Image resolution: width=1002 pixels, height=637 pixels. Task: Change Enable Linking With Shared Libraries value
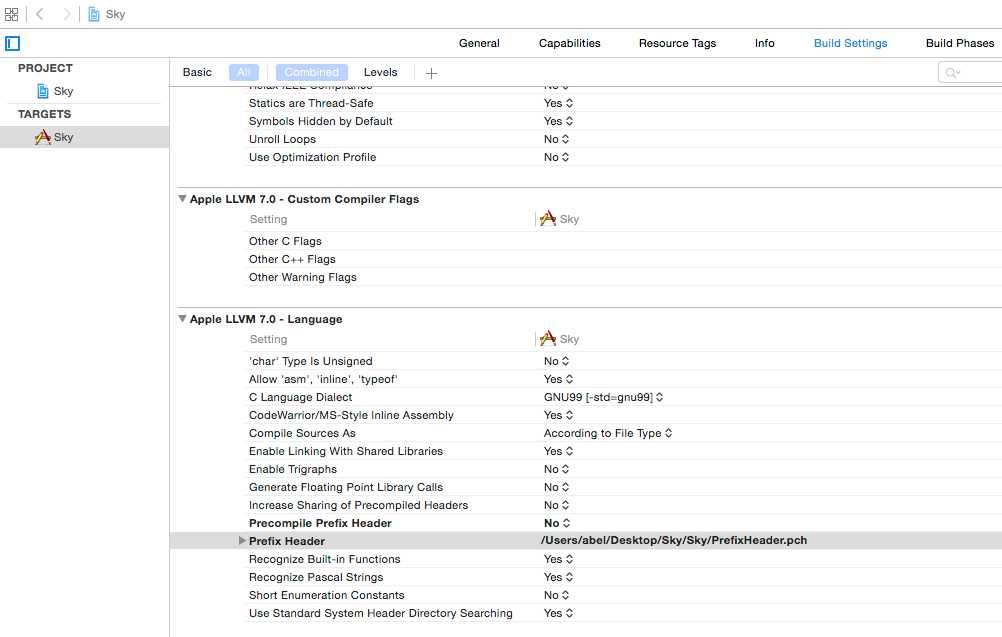(558, 450)
